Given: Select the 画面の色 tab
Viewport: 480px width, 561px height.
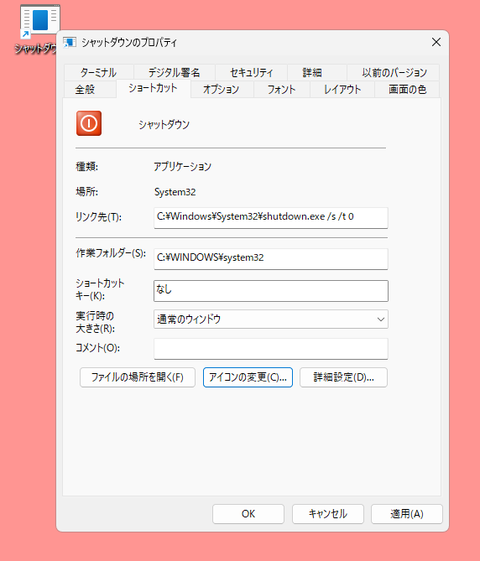Looking at the screenshot, I should (407, 89).
